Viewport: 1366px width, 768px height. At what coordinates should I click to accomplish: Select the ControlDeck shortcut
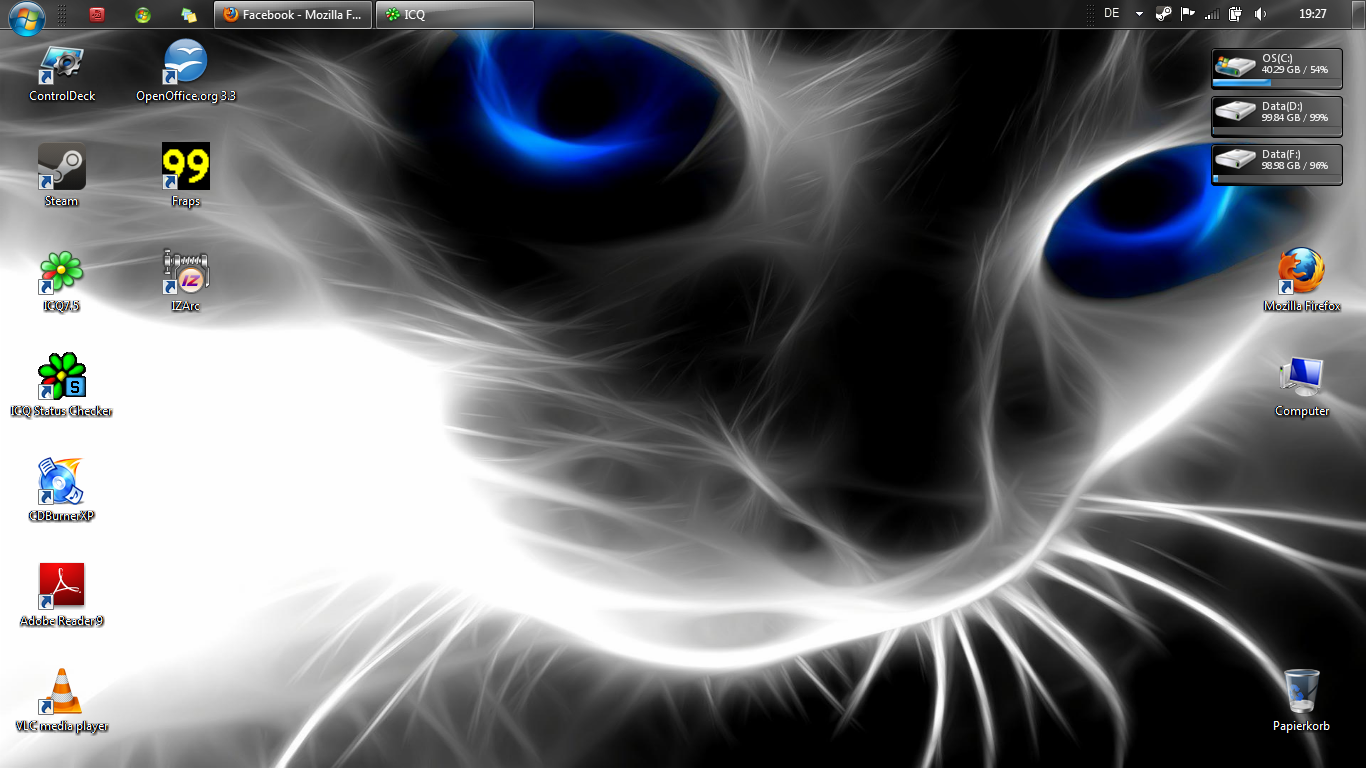pos(62,63)
